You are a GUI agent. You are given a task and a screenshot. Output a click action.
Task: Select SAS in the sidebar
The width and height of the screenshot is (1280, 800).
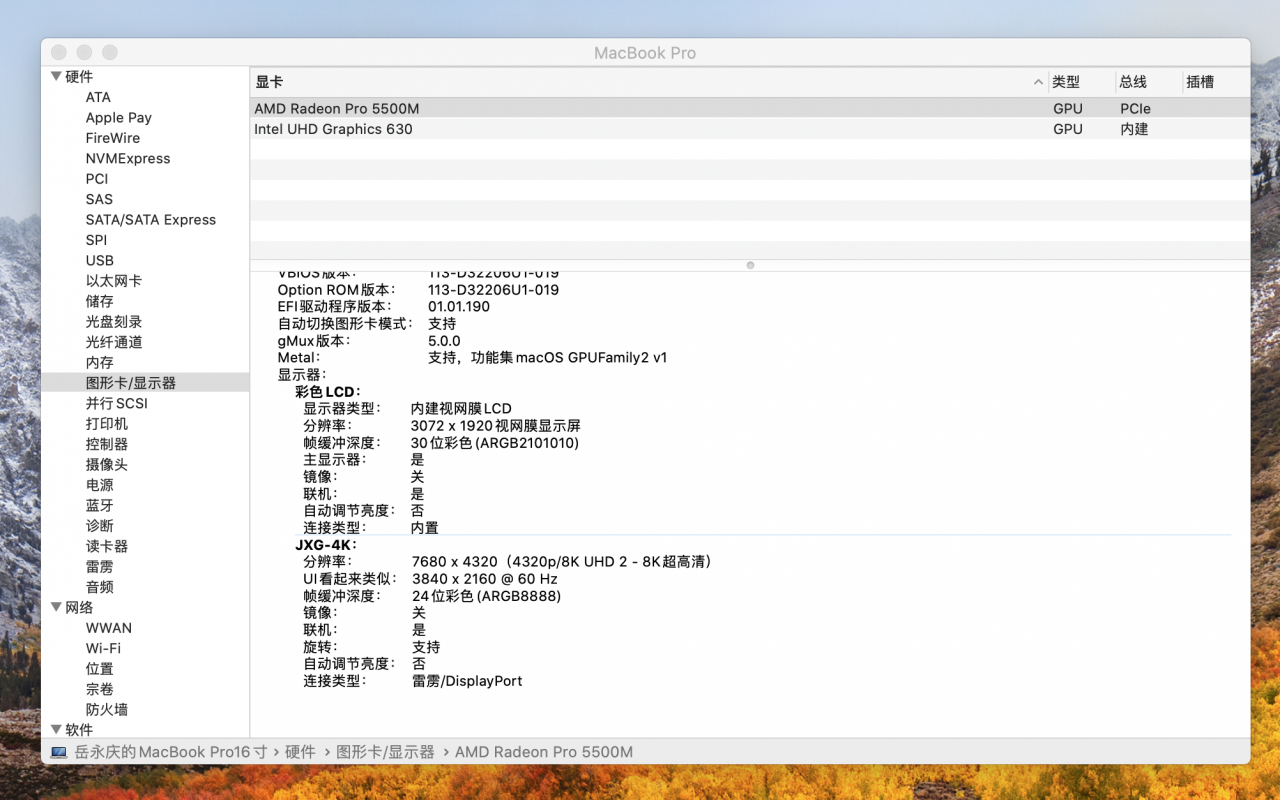click(99, 199)
